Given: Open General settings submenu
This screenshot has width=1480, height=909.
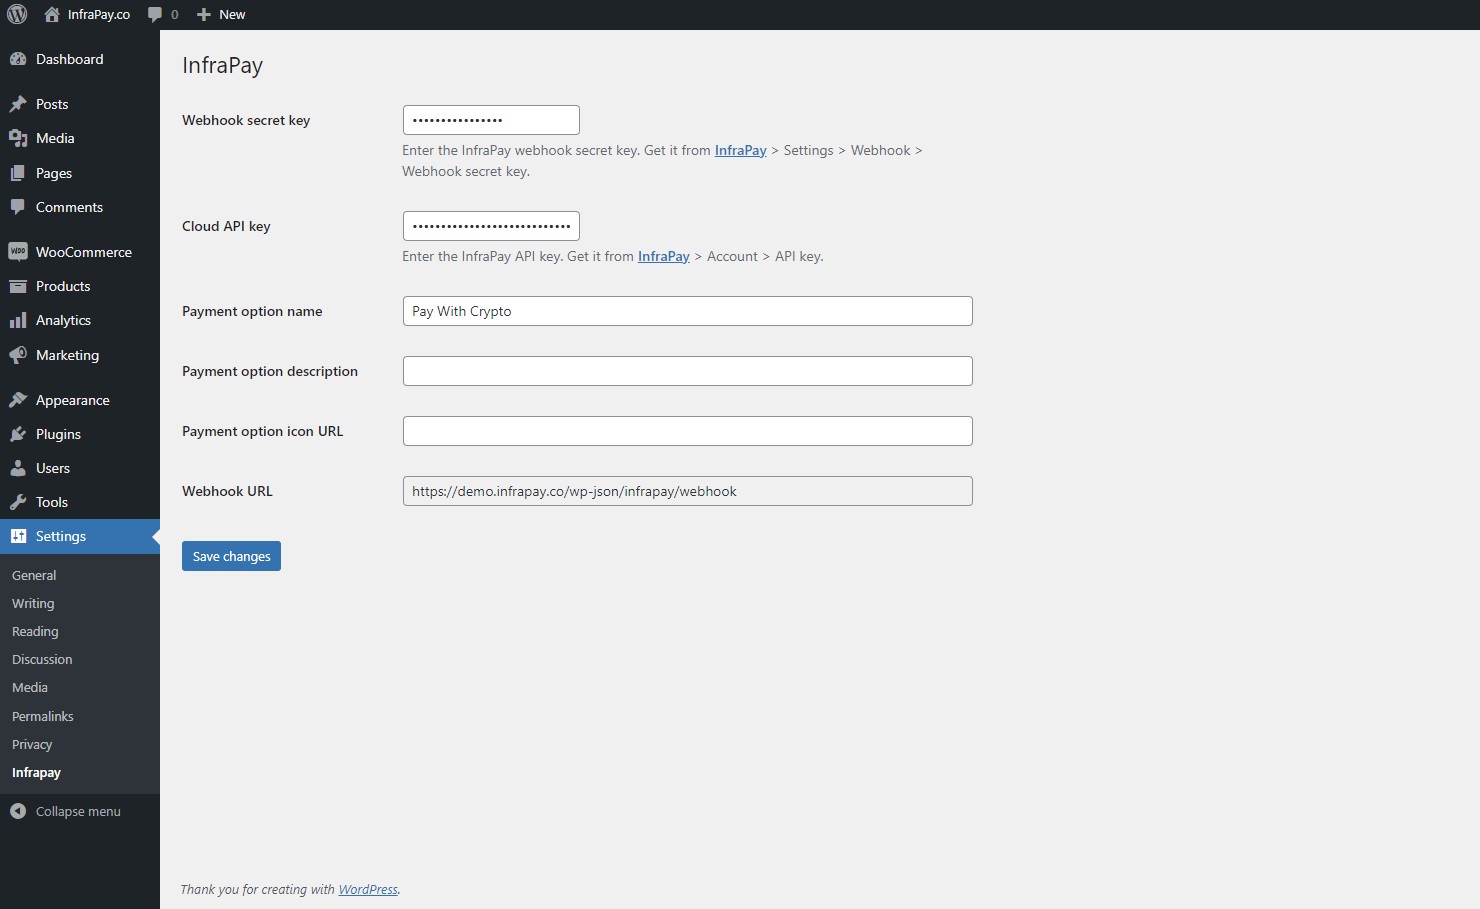Looking at the screenshot, I should point(34,575).
